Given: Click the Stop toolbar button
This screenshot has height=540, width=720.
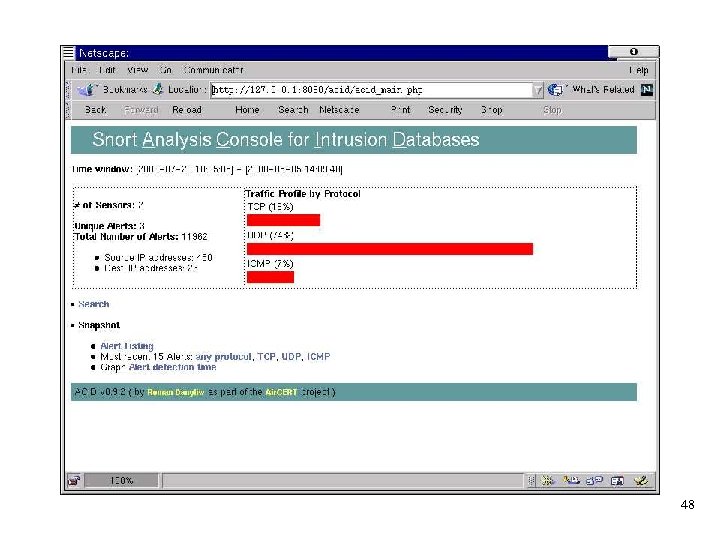Looking at the screenshot, I should 552,110.
